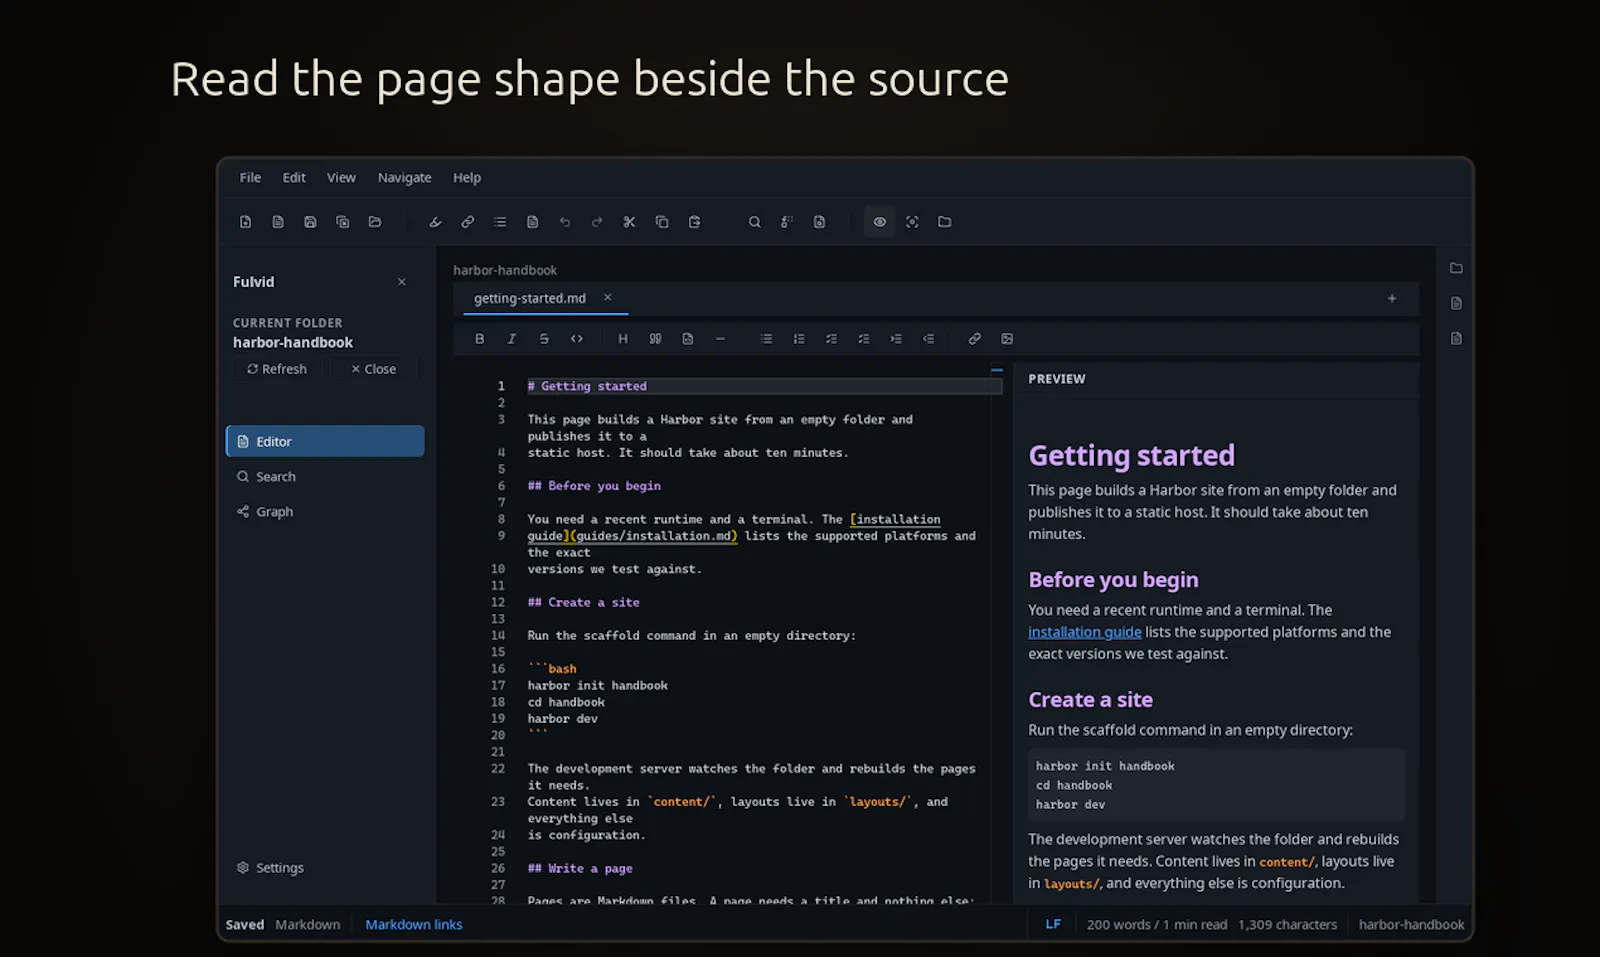Open a folder using the toolbar icon
The width and height of the screenshot is (1600, 957).
[x=375, y=222]
